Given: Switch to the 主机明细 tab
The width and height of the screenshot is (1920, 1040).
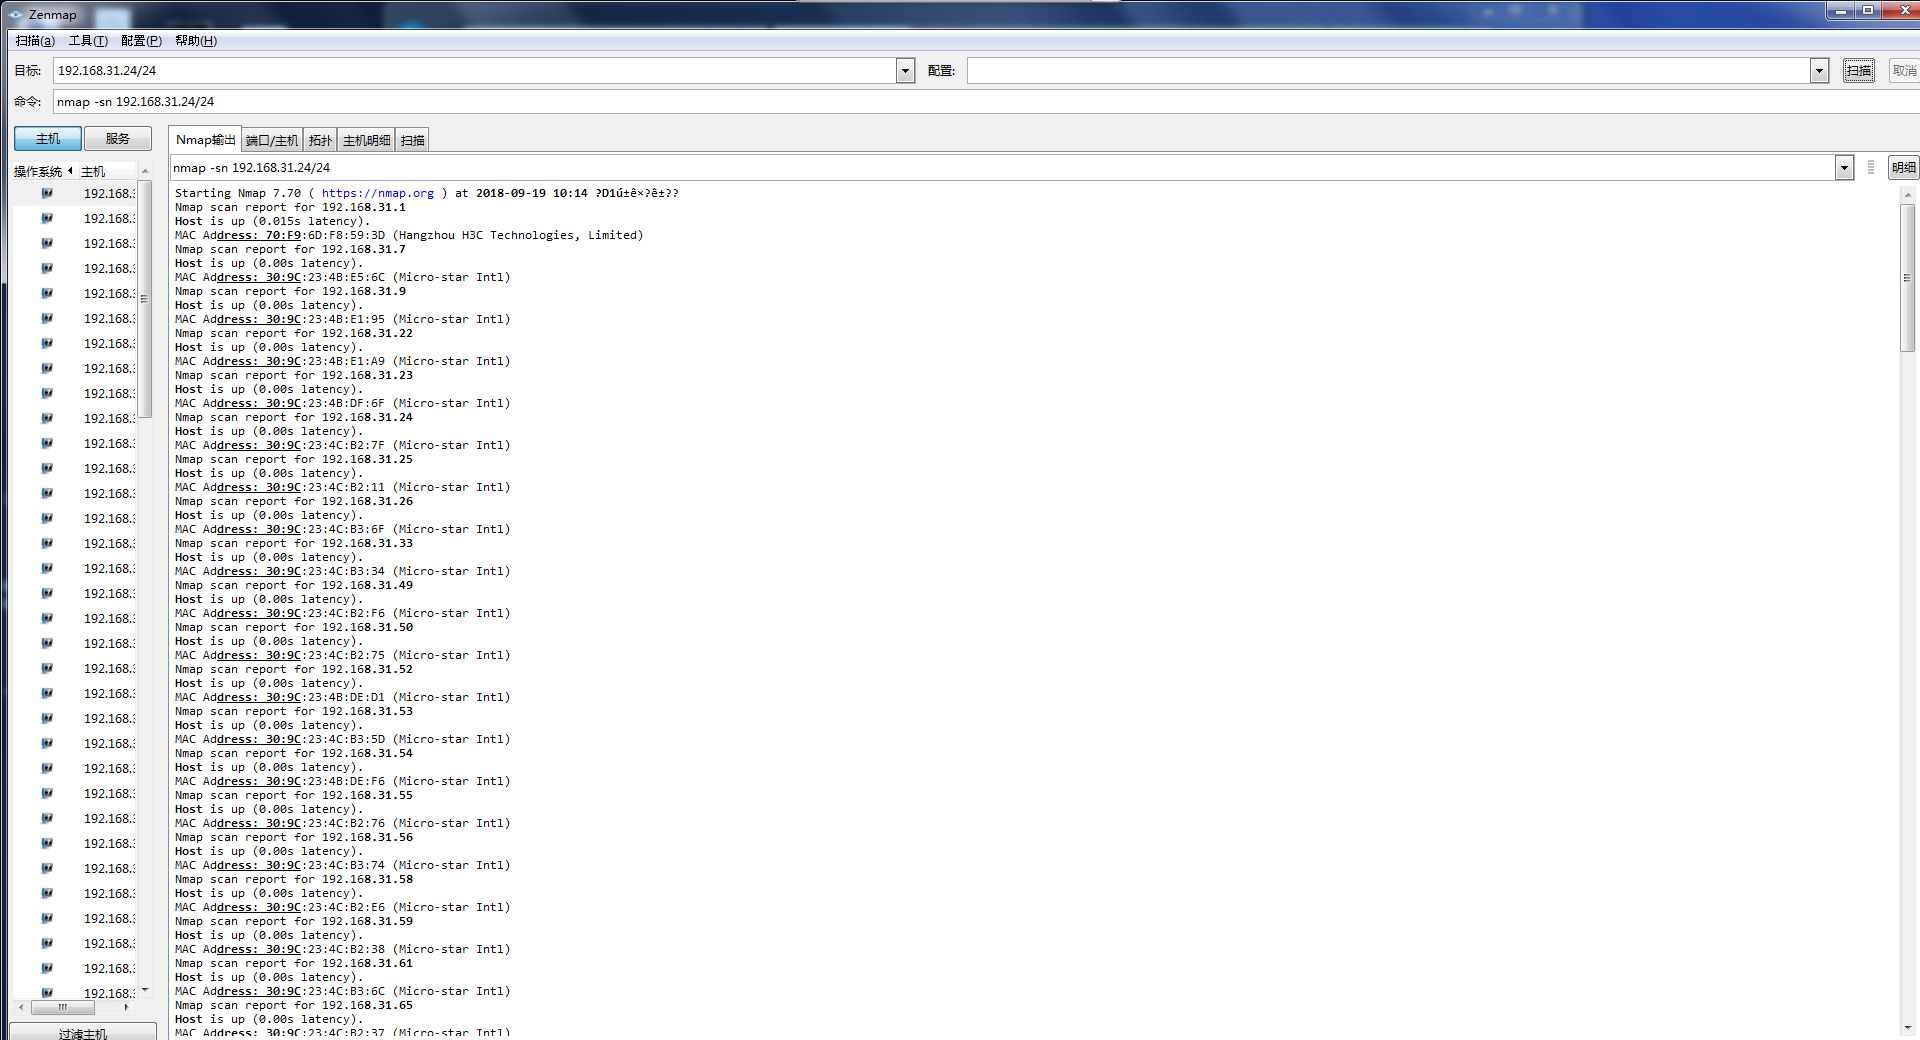Looking at the screenshot, I should click(x=367, y=141).
